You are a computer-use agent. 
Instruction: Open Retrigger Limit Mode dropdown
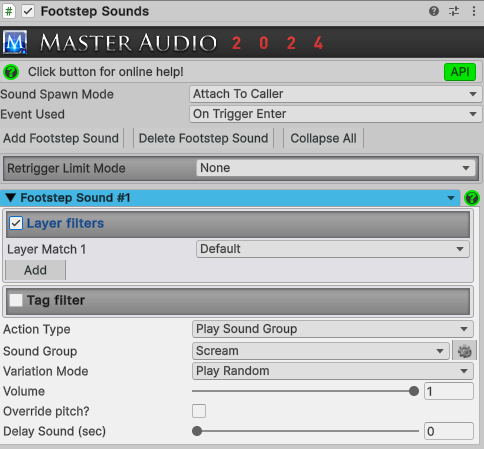(x=336, y=168)
